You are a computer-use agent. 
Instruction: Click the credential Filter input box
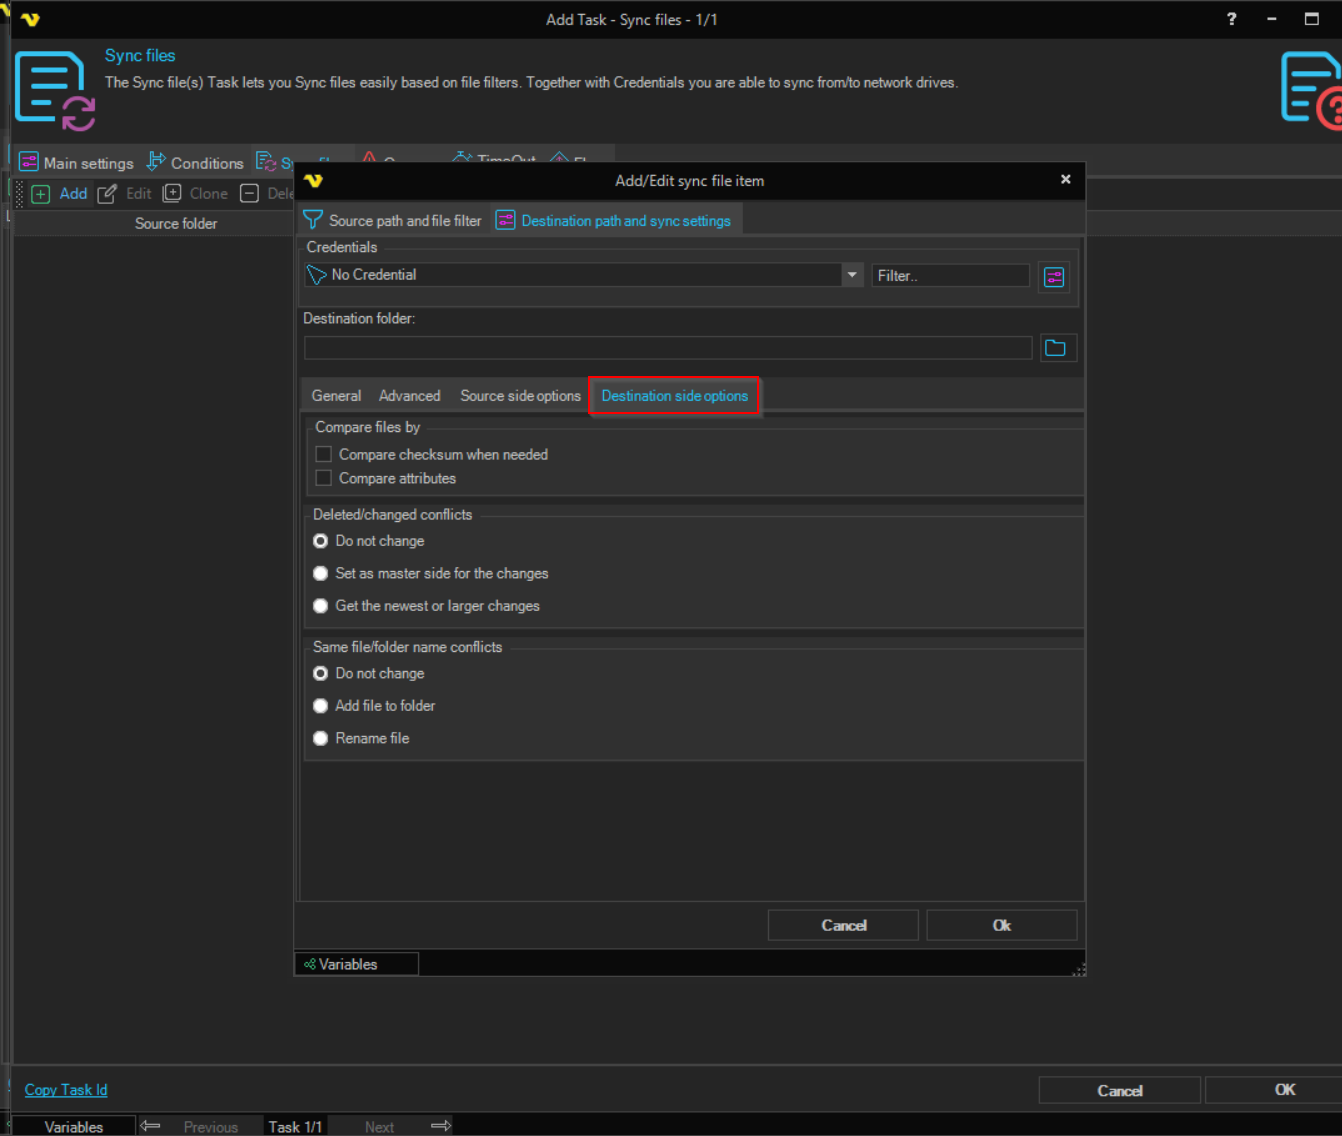[x=949, y=276]
